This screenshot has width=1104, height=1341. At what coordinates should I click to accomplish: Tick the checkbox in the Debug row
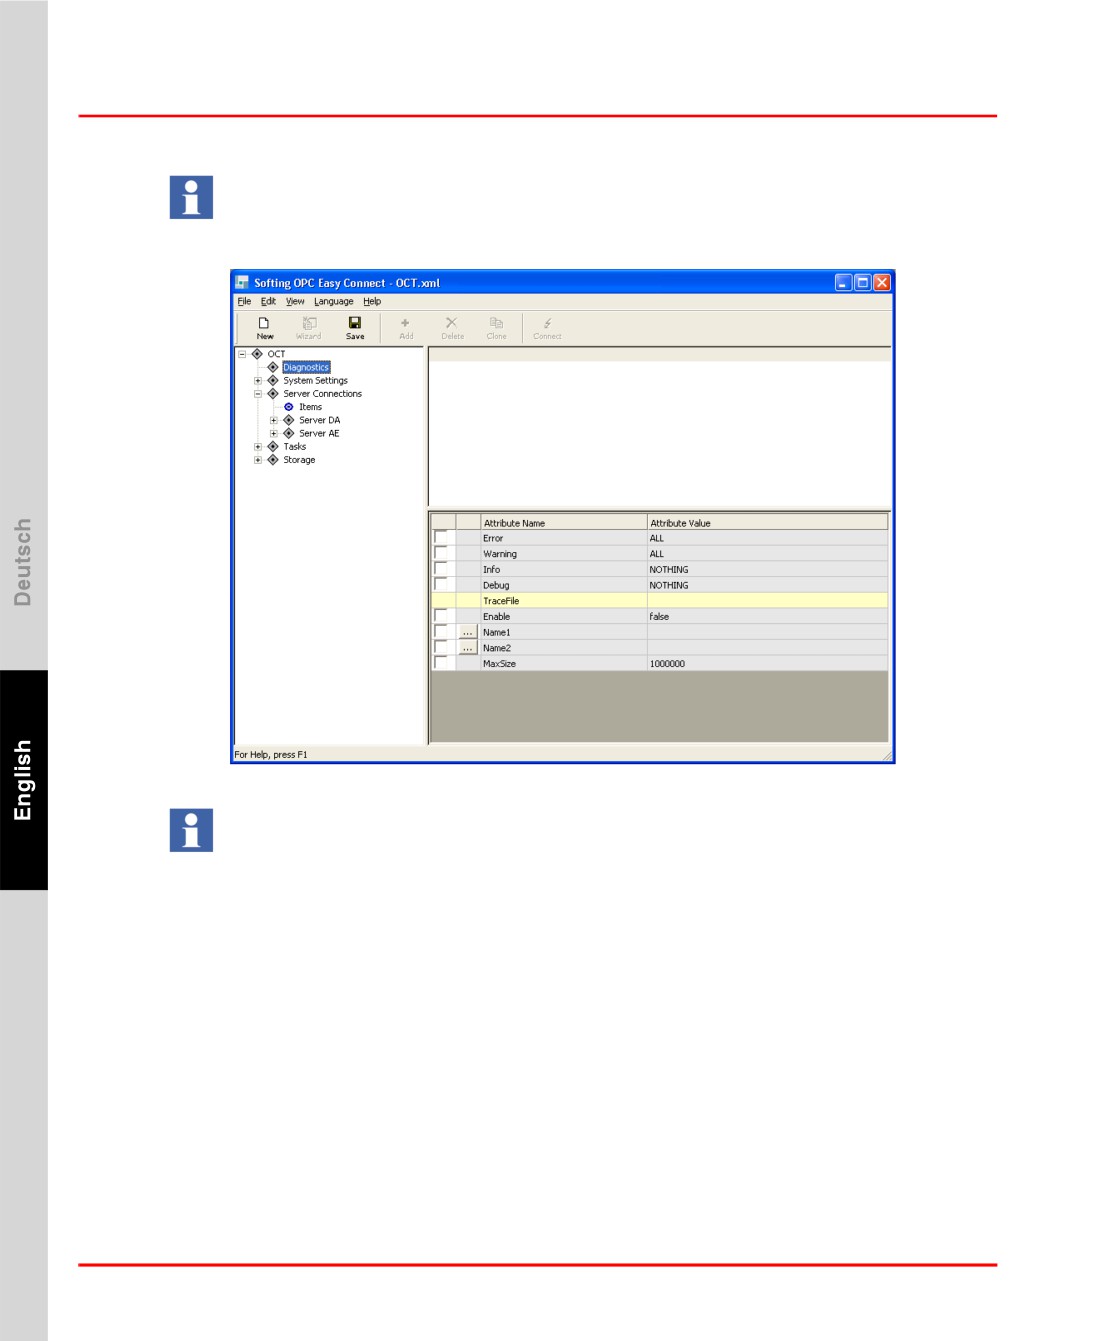(x=440, y=585)
